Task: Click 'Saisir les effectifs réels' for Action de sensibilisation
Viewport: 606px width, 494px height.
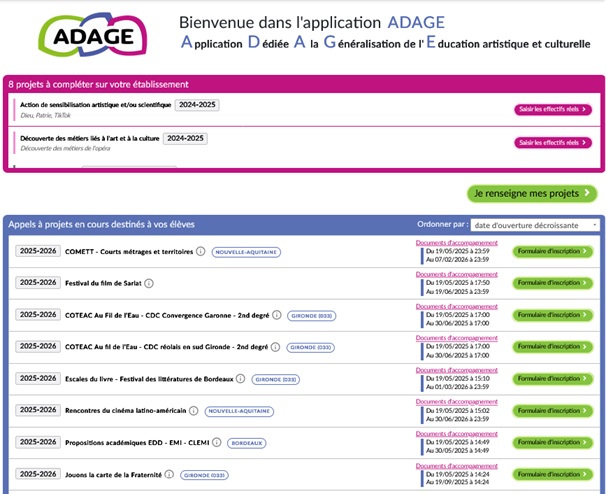Action: pyautogui.click(x=553, y=109)
